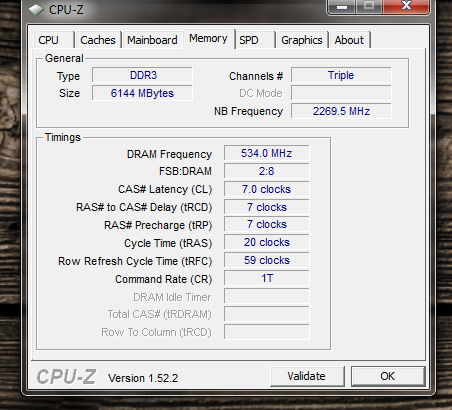Viewport: 452px width, 410px height.
Task: Click the RAS# Precharge (tRP) value field
Action: [267, 225]
